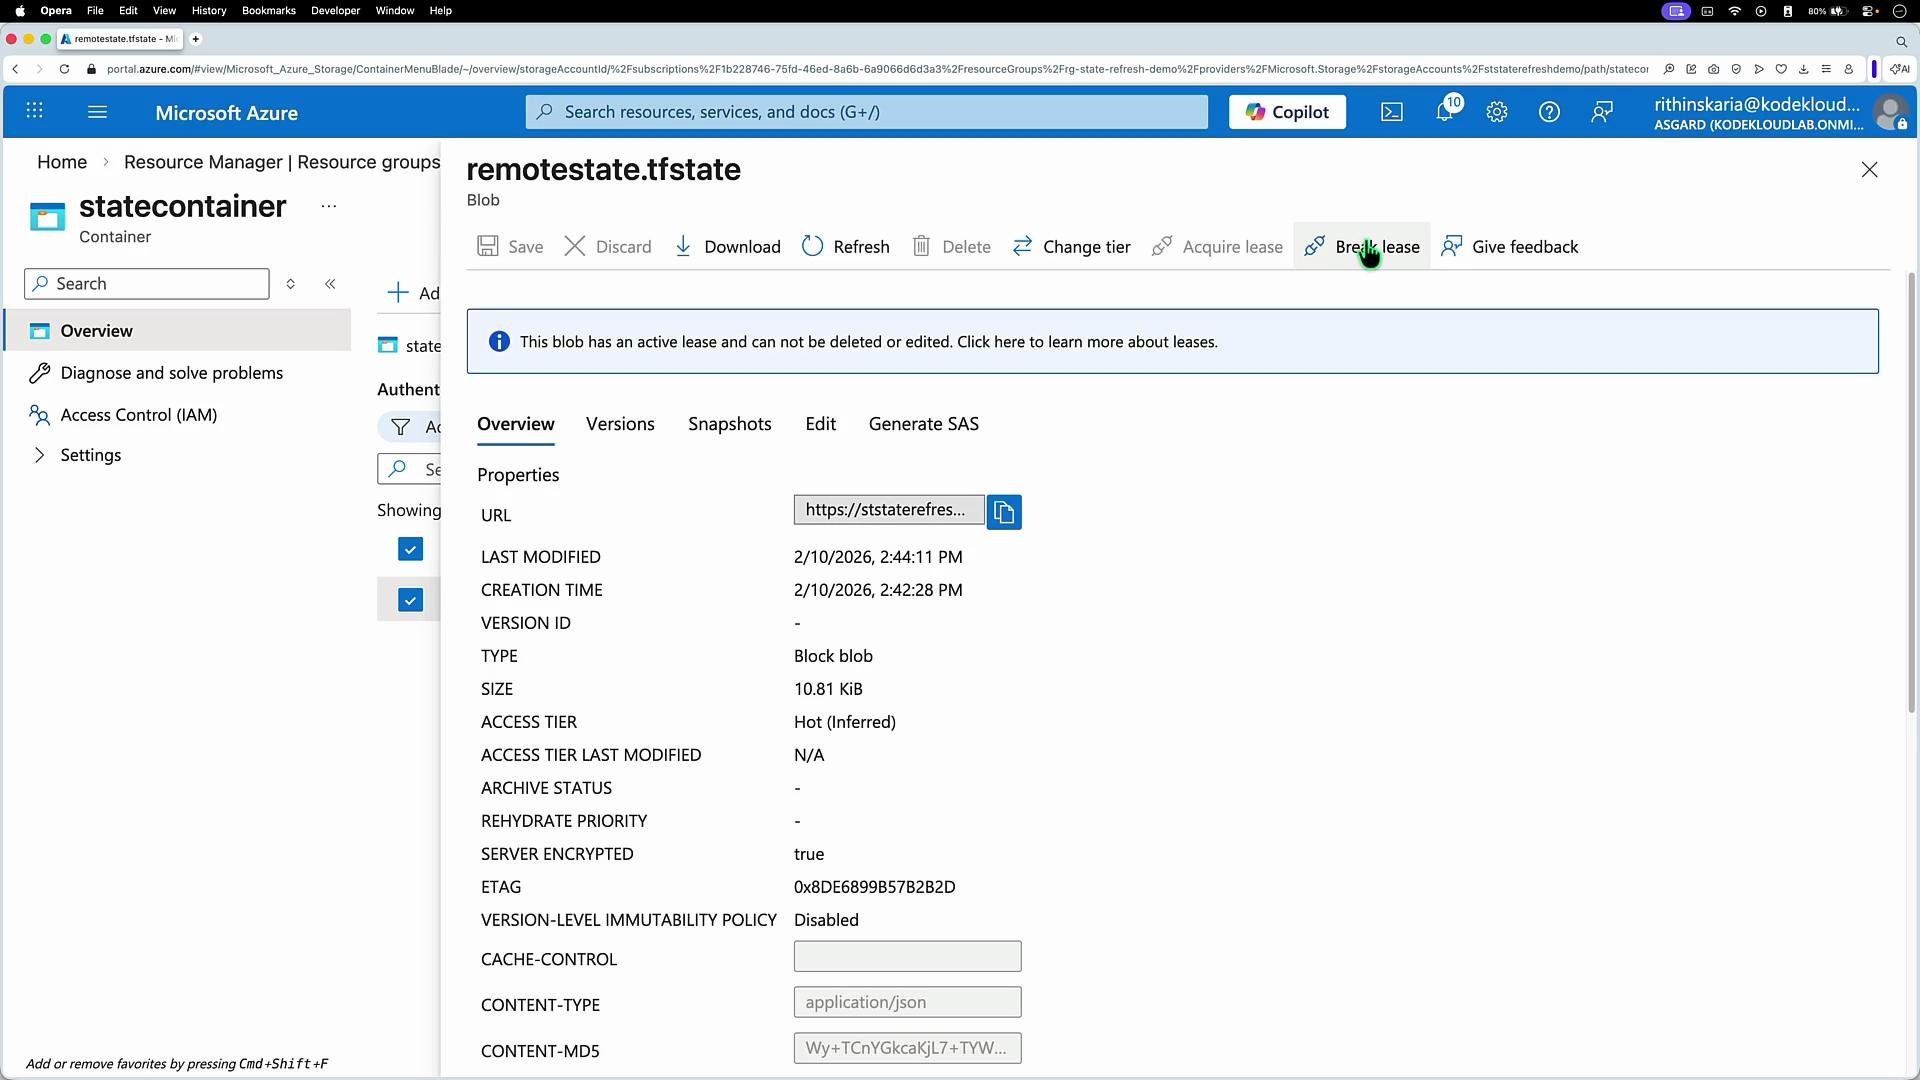
Task: Open the Help question mark icon
Action: pyautogui.click(x=1549, y=112)
